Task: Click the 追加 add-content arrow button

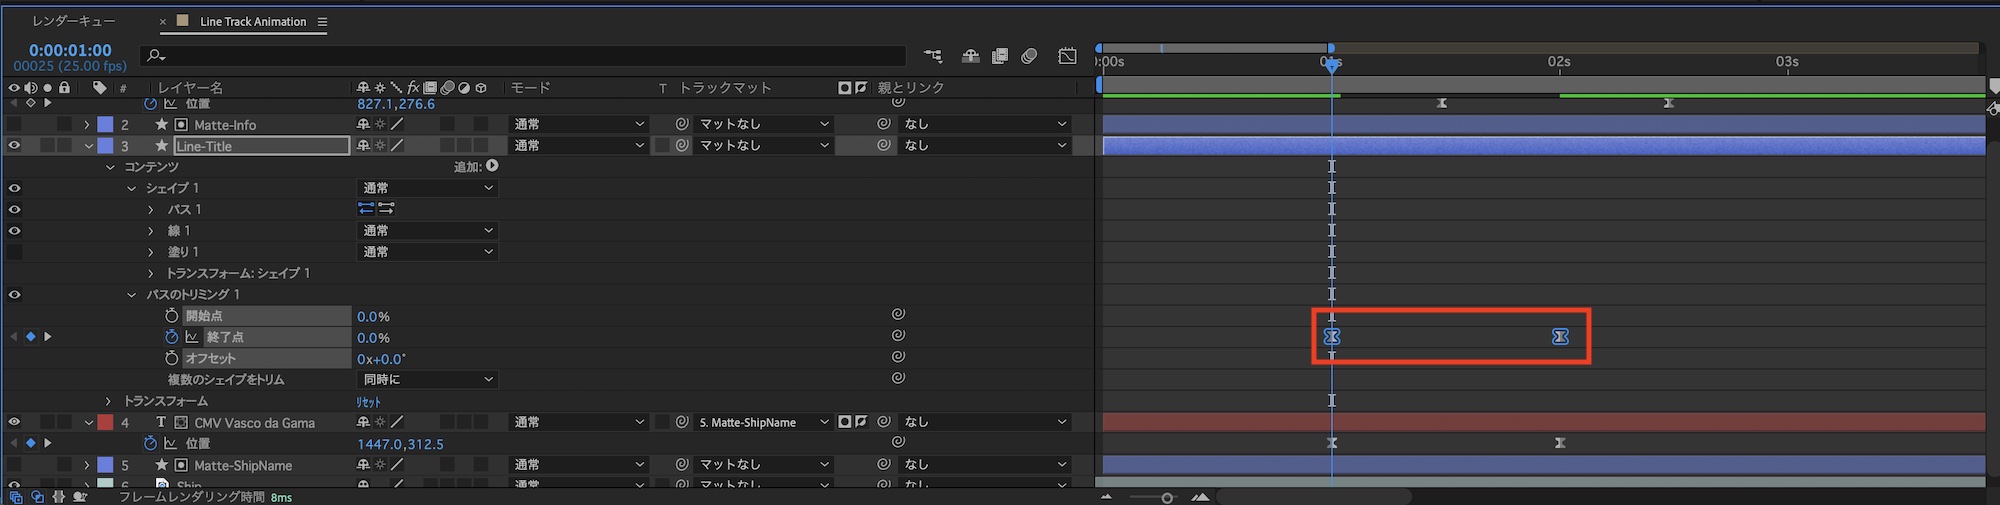Action: click(x=492, y=166)
